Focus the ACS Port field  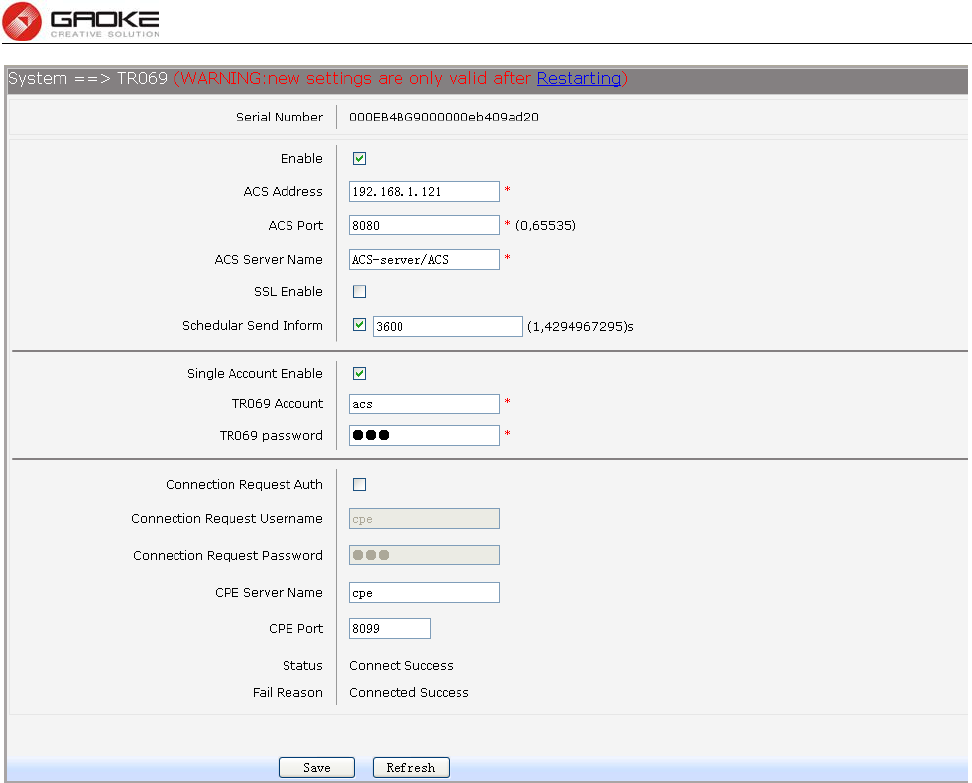point(424,225)
